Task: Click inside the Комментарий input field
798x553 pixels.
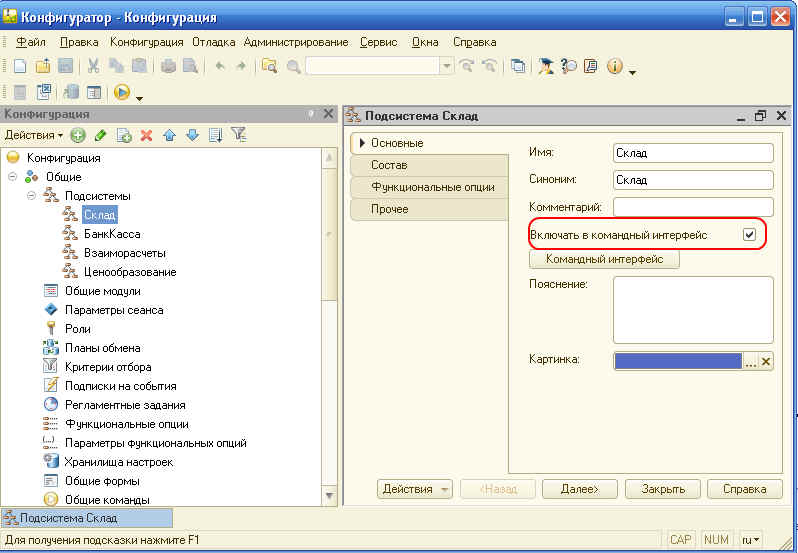Action: 693,207
